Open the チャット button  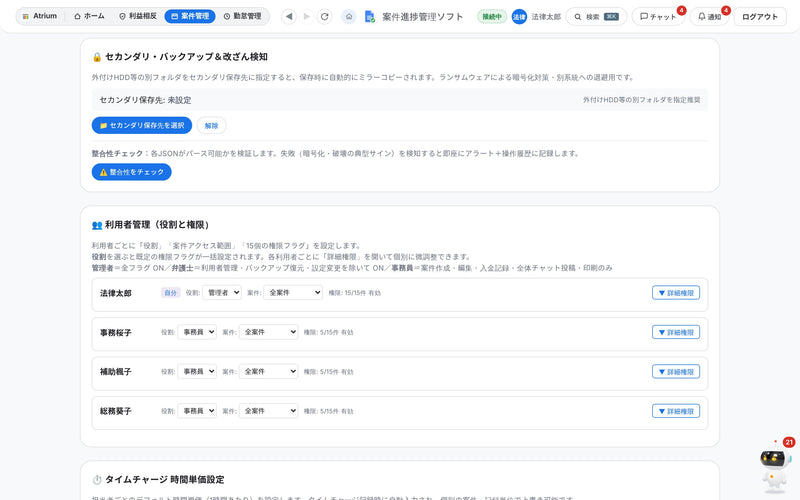coord(658,17)
